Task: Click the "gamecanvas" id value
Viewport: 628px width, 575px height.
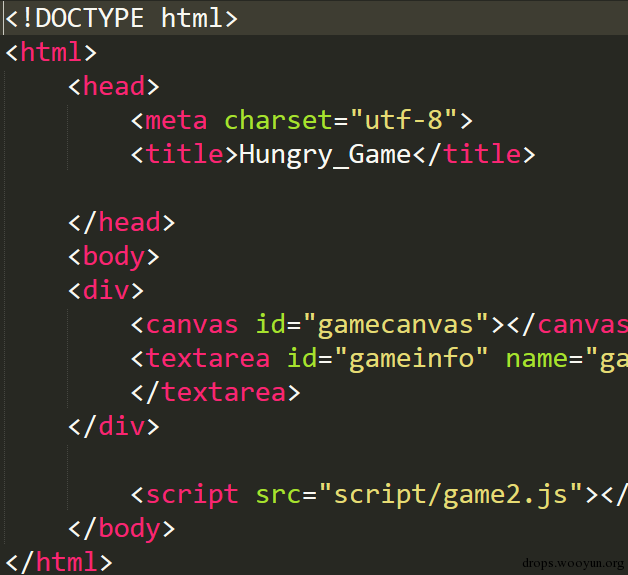Action: [x=396, y=326]
